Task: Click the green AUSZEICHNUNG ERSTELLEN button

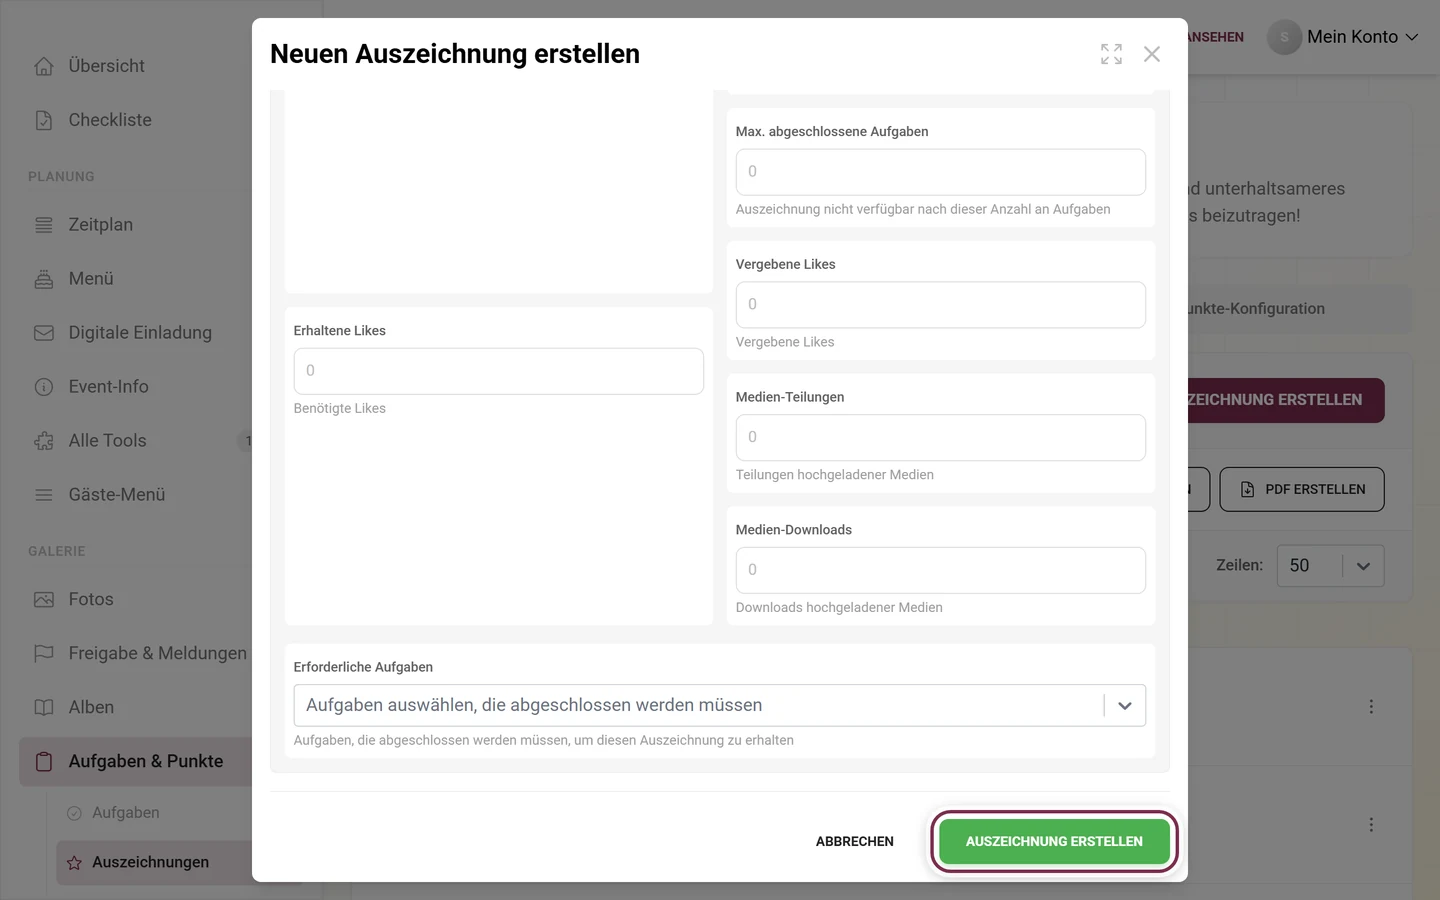Action: 1054,842
